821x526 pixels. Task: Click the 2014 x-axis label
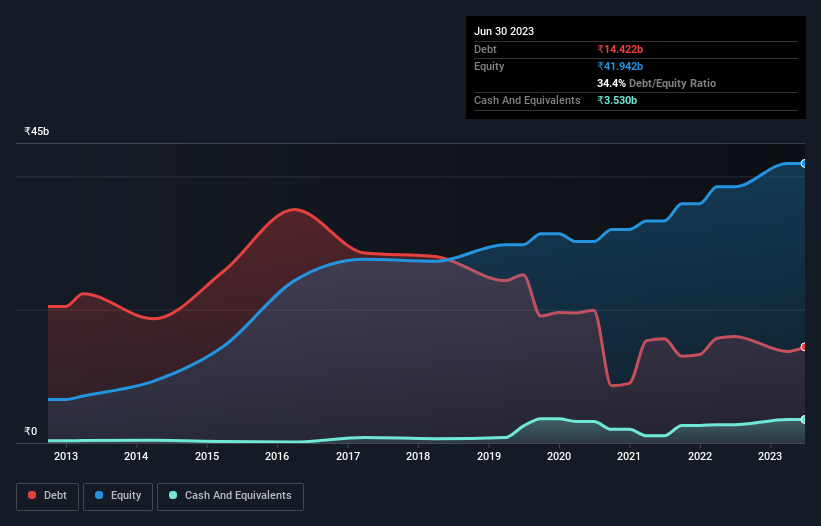tap(136, 456)
